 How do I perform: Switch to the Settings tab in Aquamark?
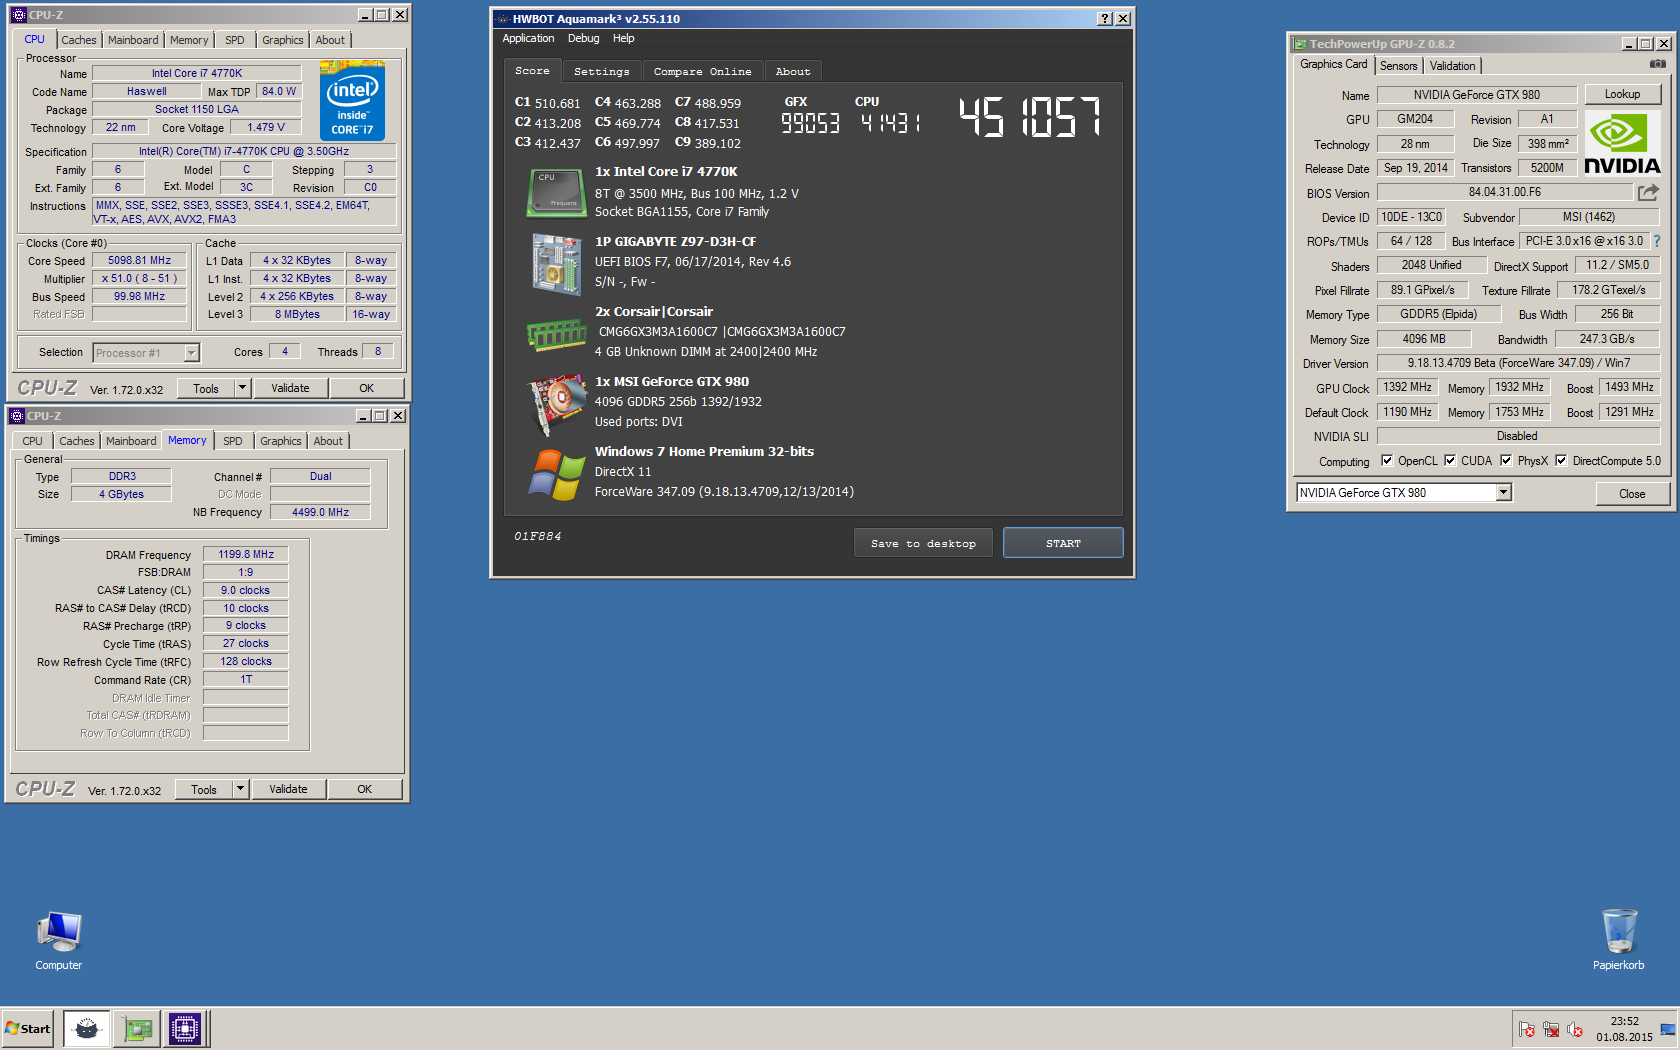pyautogui.click(x=601, y=72)
